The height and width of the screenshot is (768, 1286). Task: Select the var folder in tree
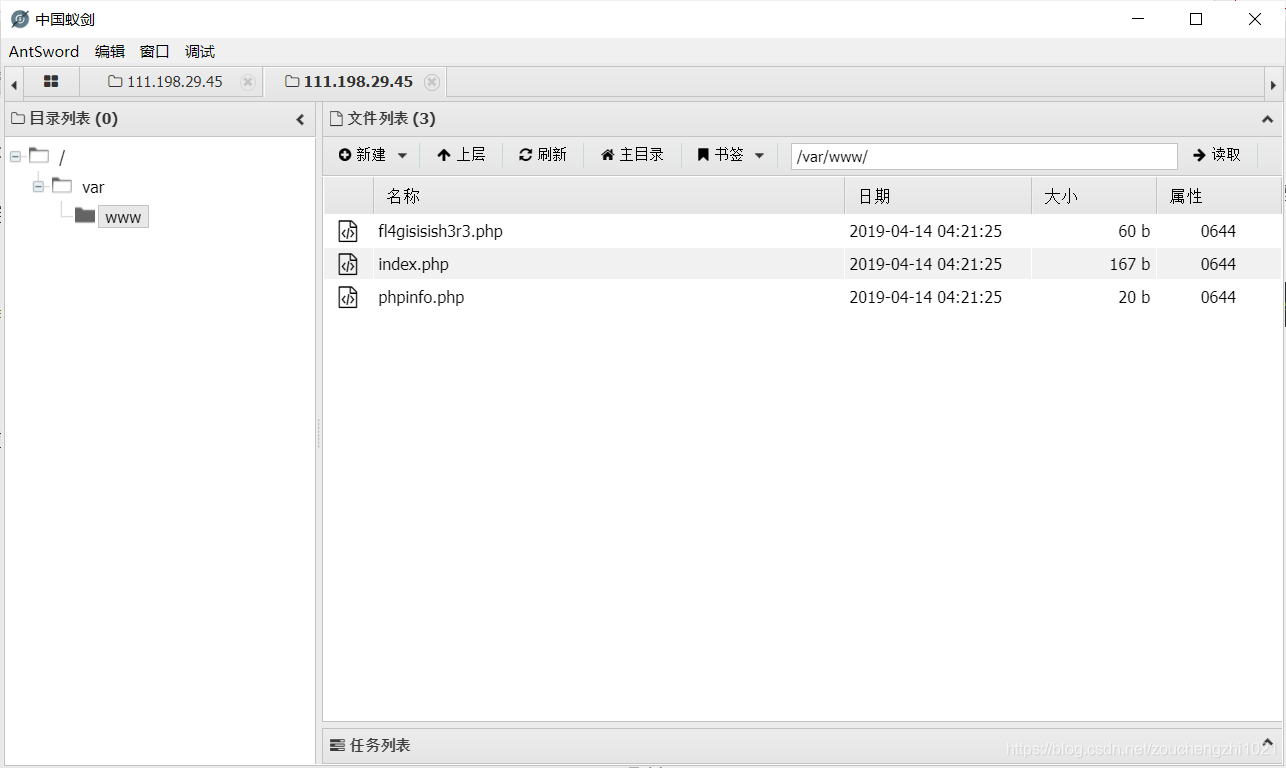pyautogui.click(x=93, y=187)
